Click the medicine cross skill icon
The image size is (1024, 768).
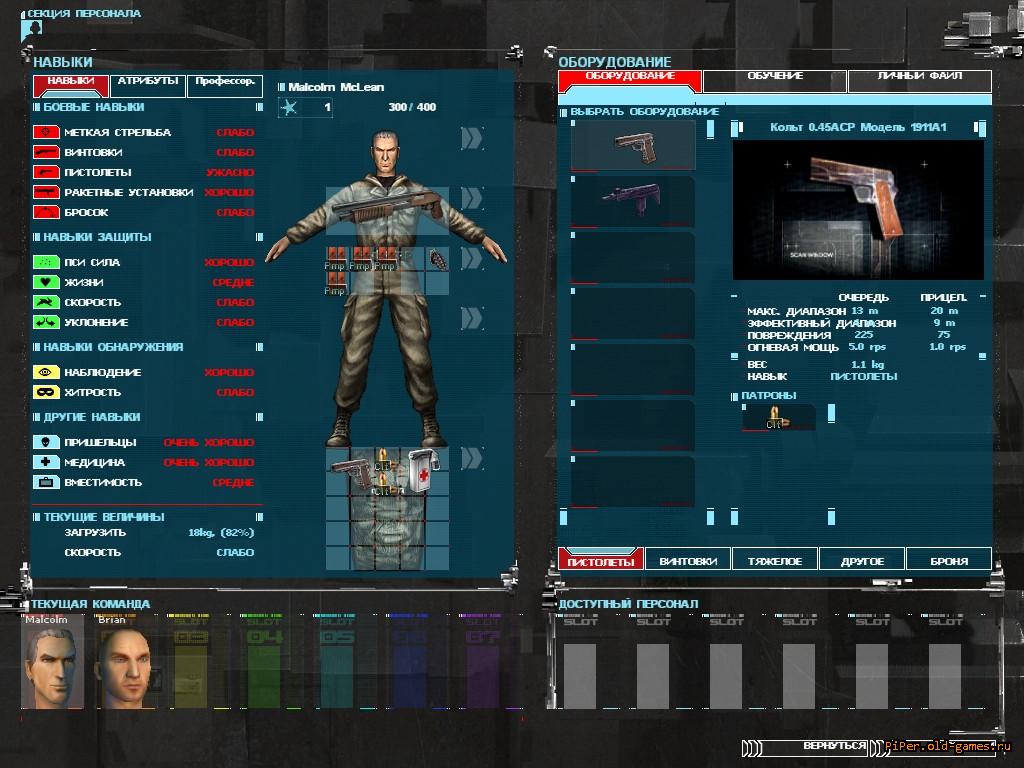pyautogui.click(x=47, y=462)
